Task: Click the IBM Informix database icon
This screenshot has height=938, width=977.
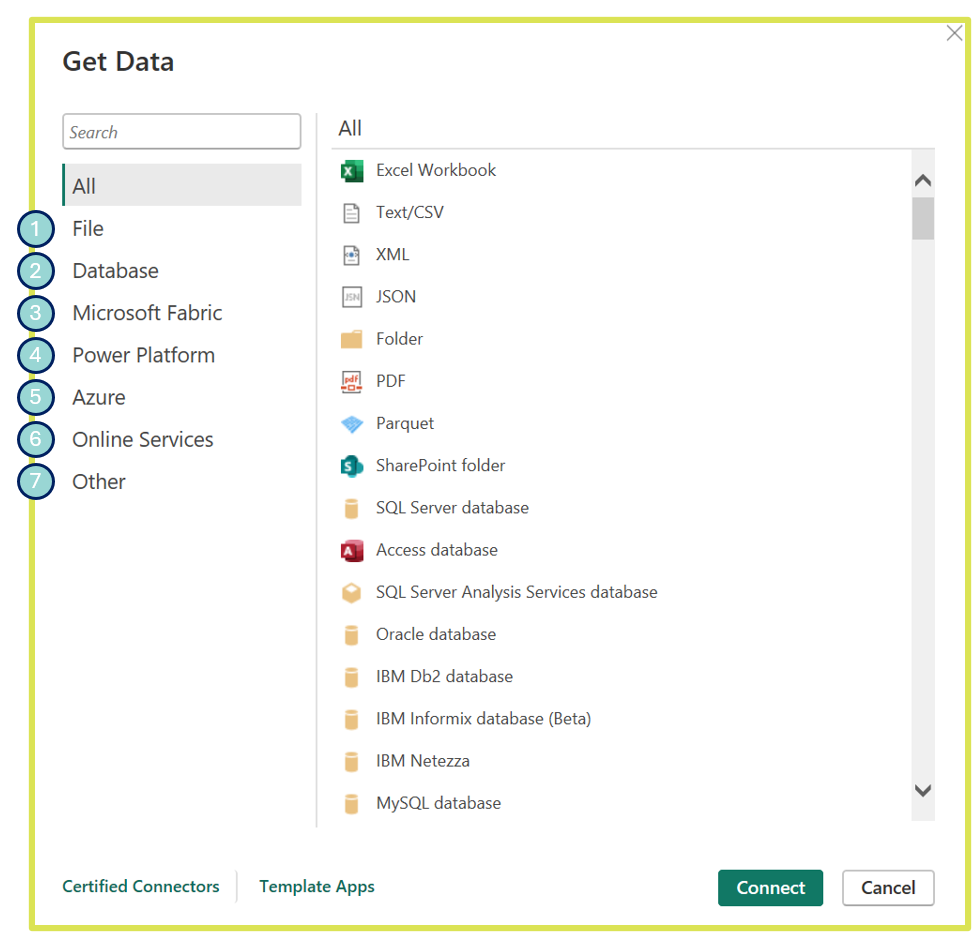Action: pyautogui.click(x=351, y=720)
